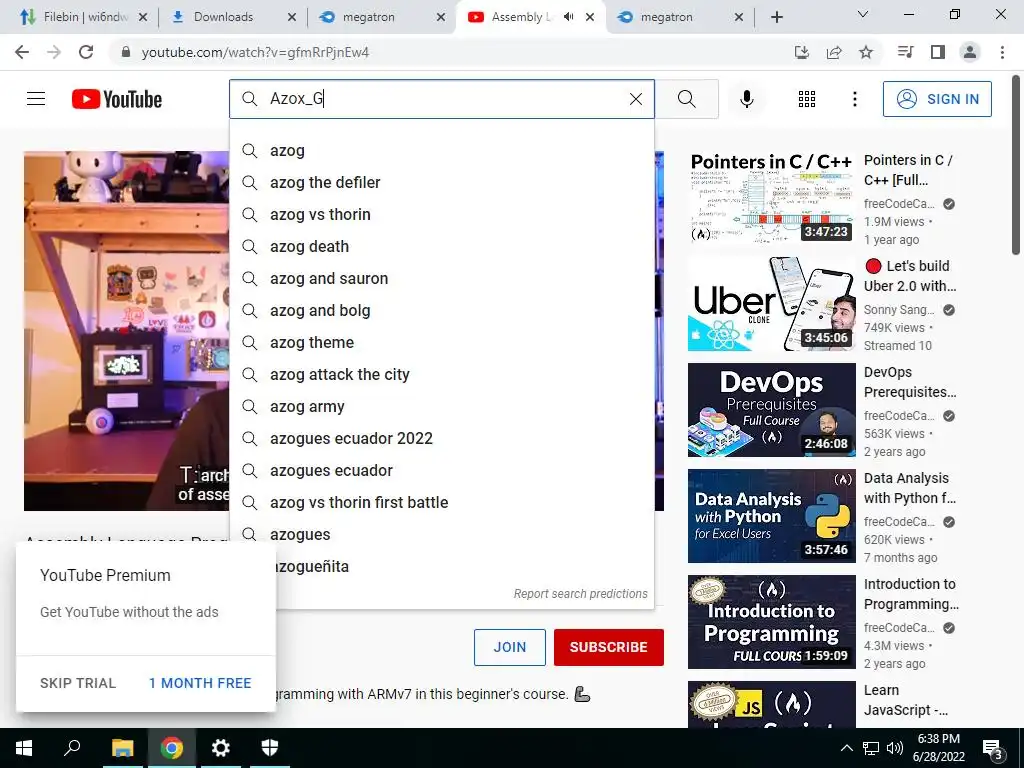The width and height of the screenshot is (1024, 768).
Task: Click "Report search predictions" link
Action: 580,594
